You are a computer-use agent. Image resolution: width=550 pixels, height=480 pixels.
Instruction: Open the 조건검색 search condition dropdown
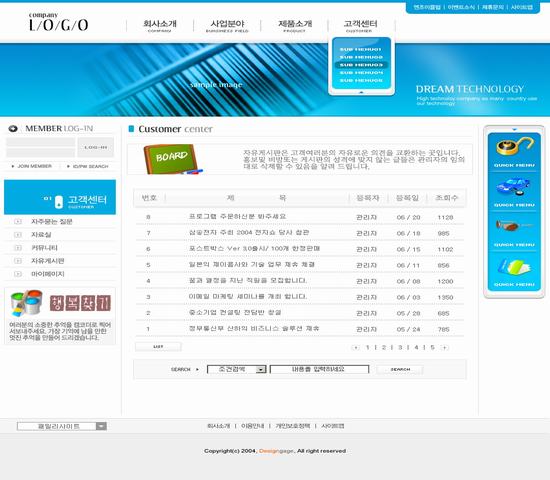point(261,369)
